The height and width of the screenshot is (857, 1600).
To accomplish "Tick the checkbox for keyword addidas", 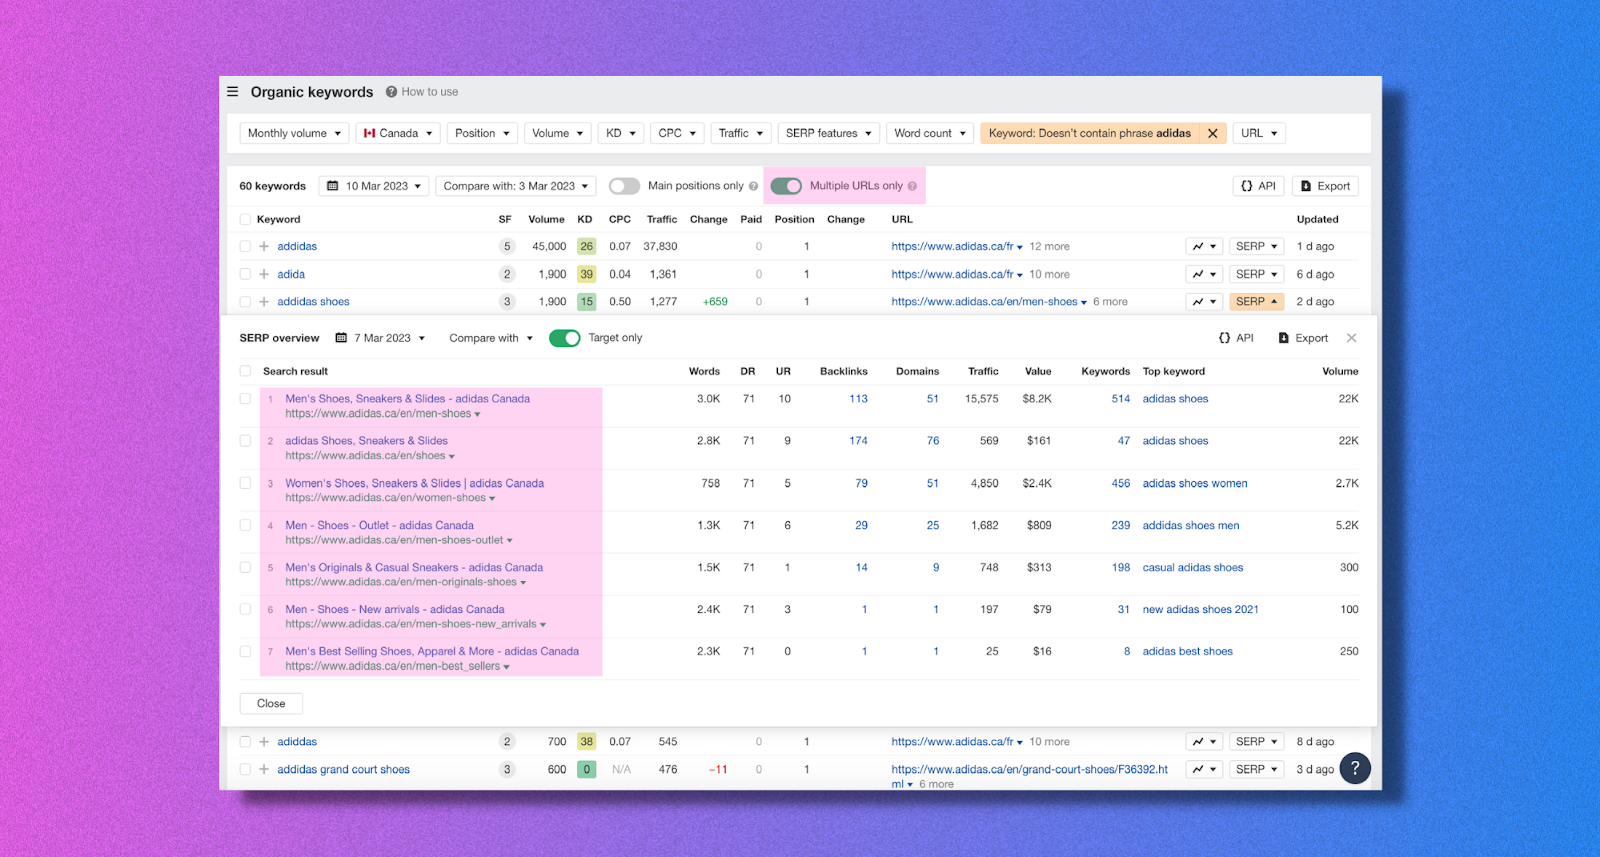I will [x=245, y=246].
